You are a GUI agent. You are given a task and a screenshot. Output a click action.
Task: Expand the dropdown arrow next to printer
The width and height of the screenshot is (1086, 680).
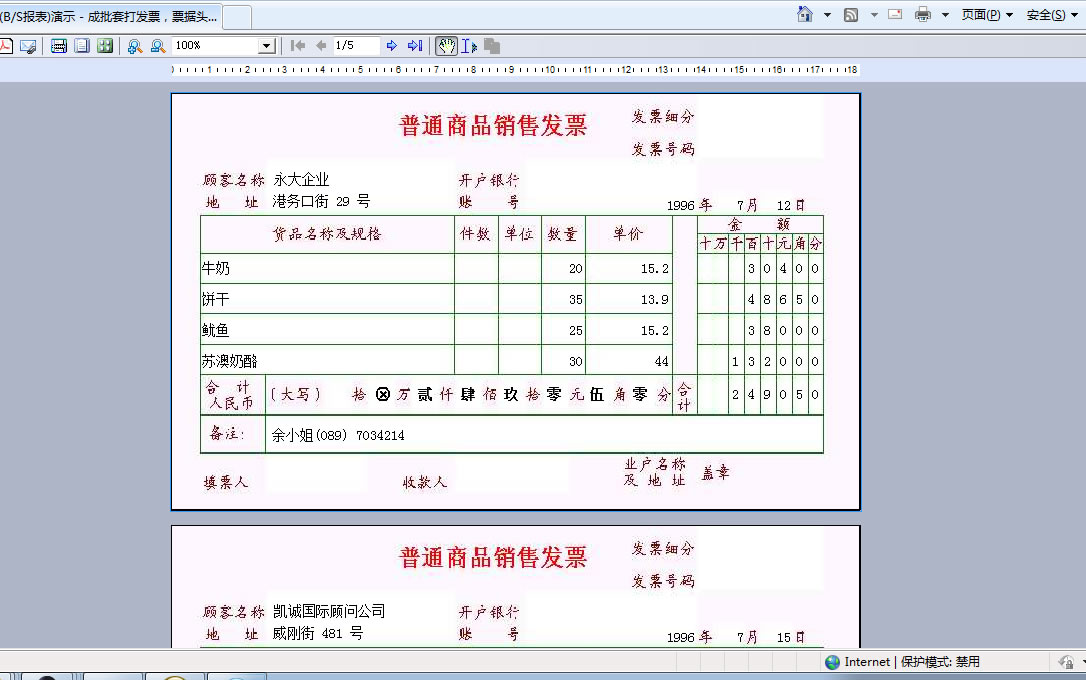coord(945,15)
